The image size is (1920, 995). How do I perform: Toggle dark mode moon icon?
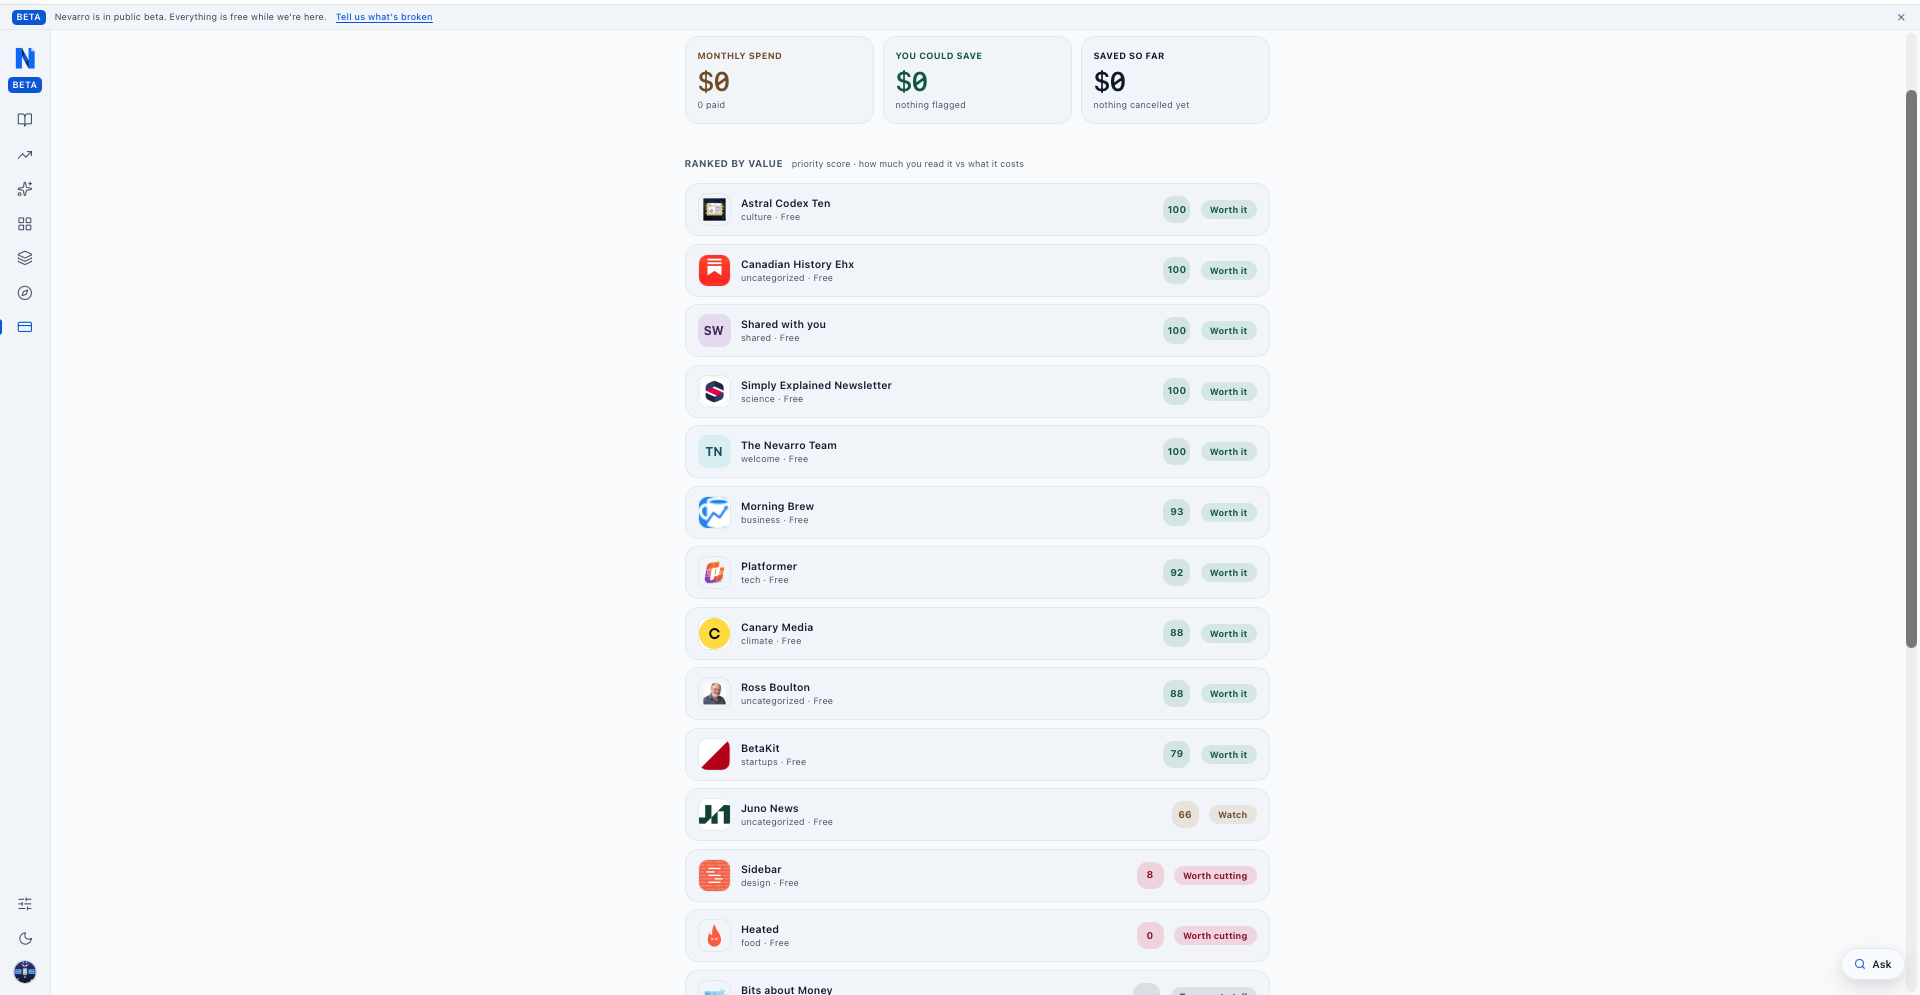(25, 938)
